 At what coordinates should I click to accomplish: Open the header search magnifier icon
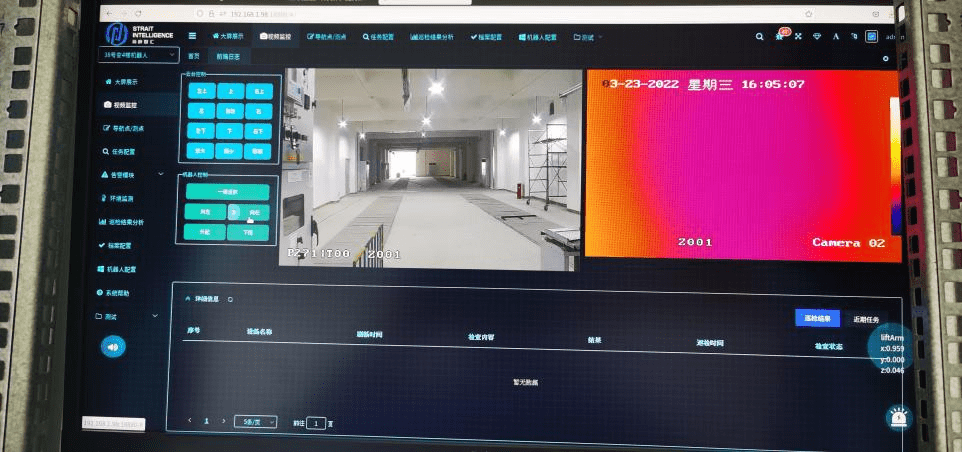(760, 37)
